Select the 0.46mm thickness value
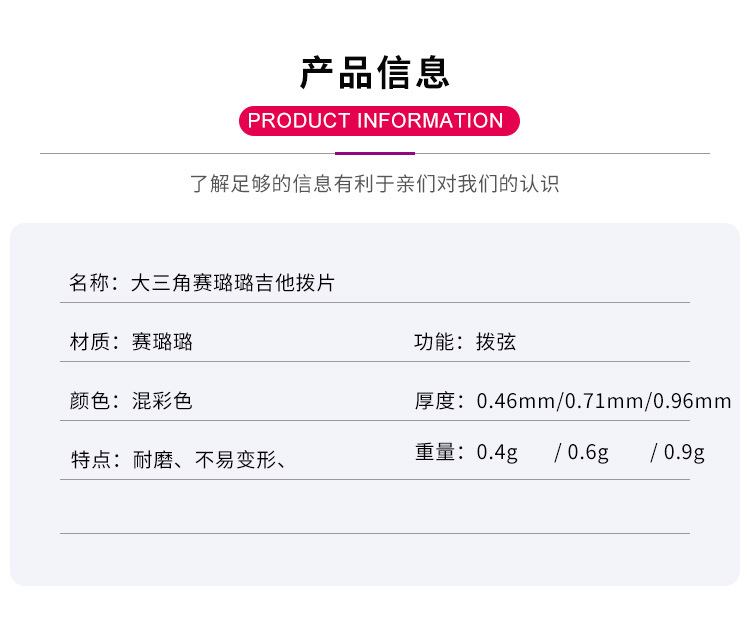Screen dimensions: 750x639 tap(516, 402)
